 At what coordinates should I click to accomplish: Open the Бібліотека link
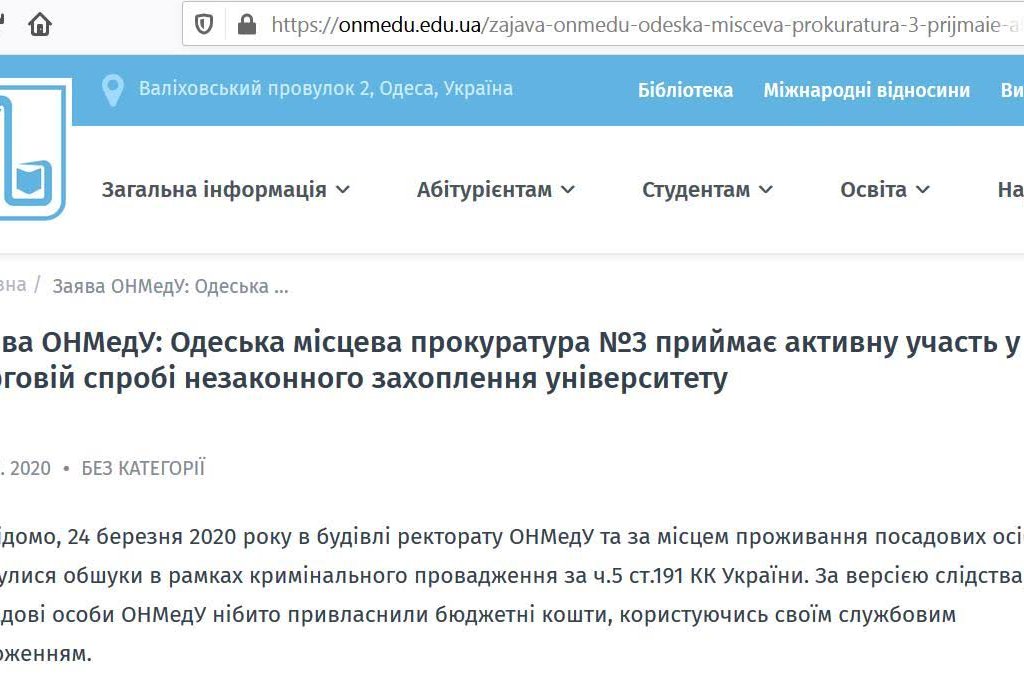pyautogui.click(x=685, y=90)
